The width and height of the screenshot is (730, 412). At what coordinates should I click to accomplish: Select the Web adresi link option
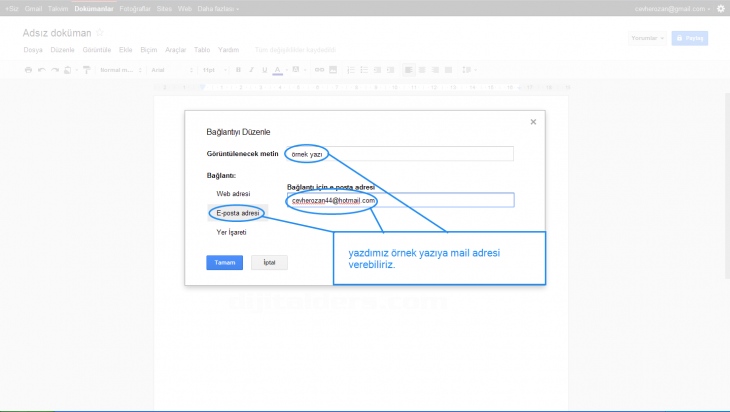pyautogui.click(x=233, y=193)
